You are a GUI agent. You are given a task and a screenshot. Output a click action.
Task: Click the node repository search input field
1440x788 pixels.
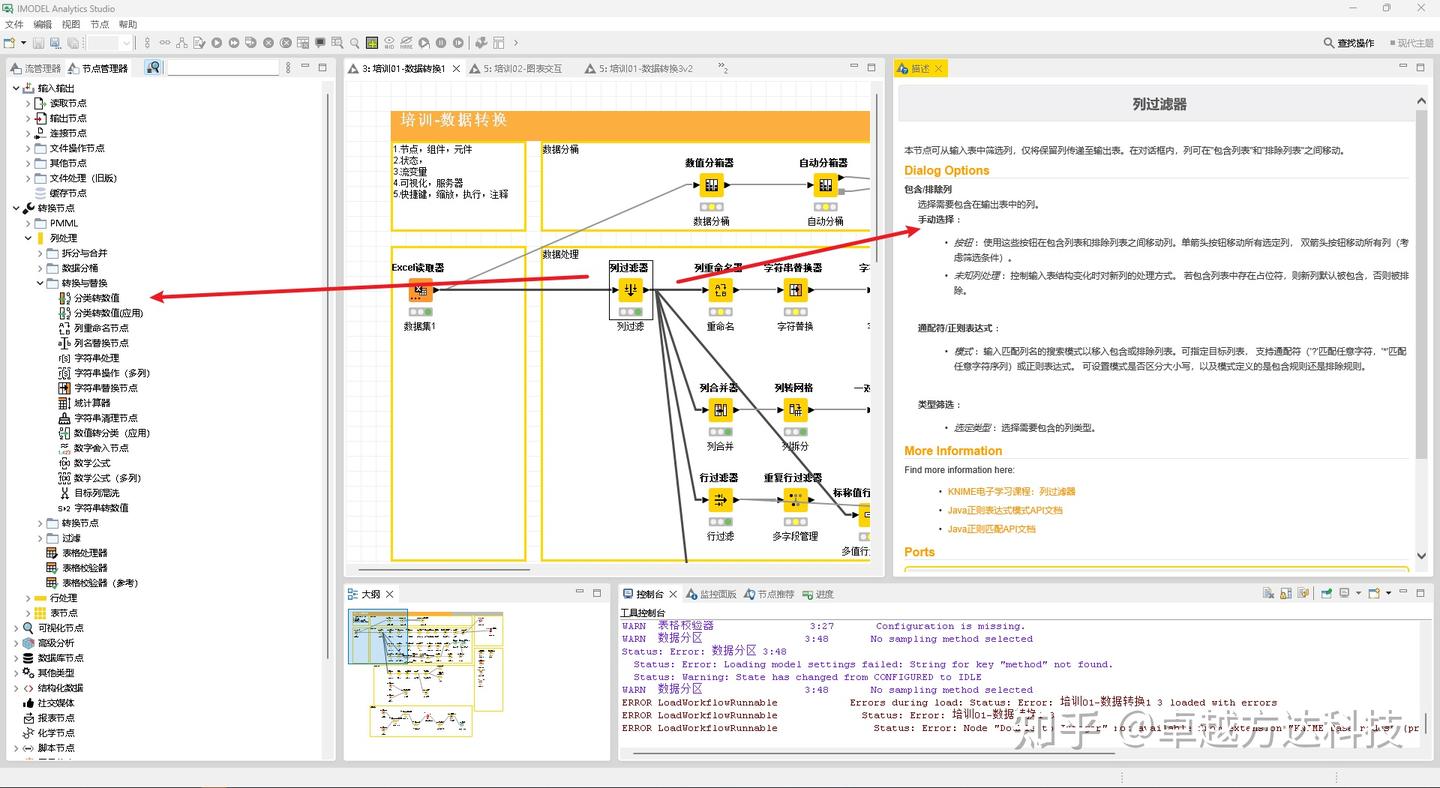pos(223,68)
